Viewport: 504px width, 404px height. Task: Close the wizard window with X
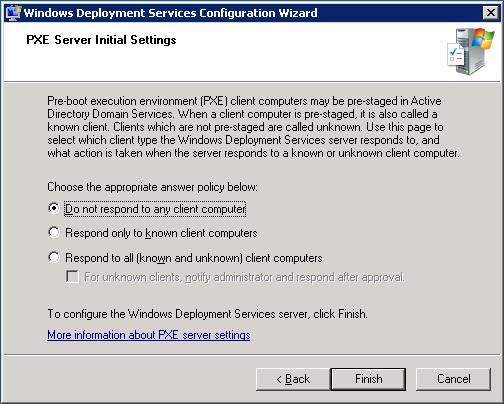(x=491, y=13)
